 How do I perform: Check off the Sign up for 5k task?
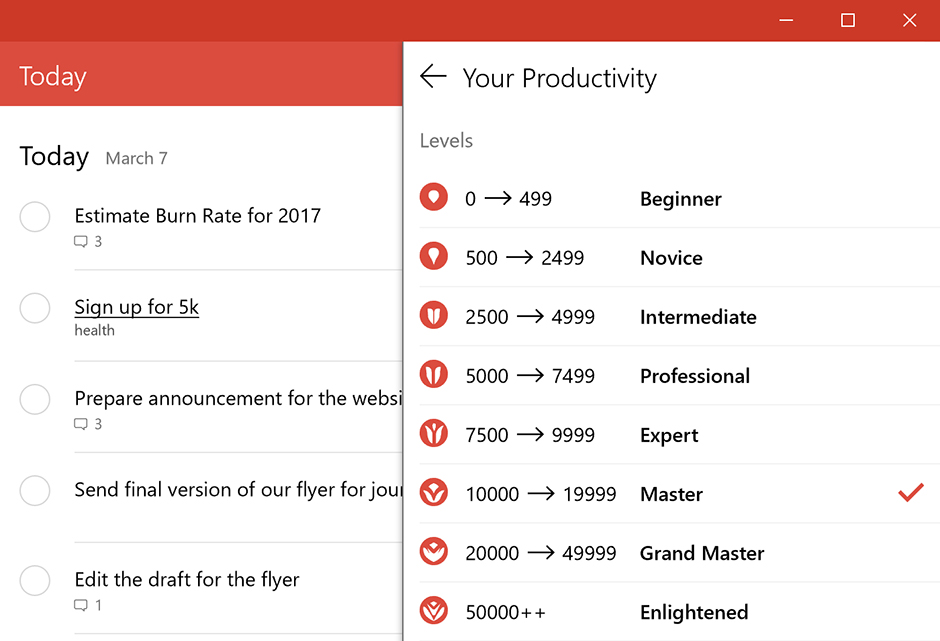click(35, 308)
